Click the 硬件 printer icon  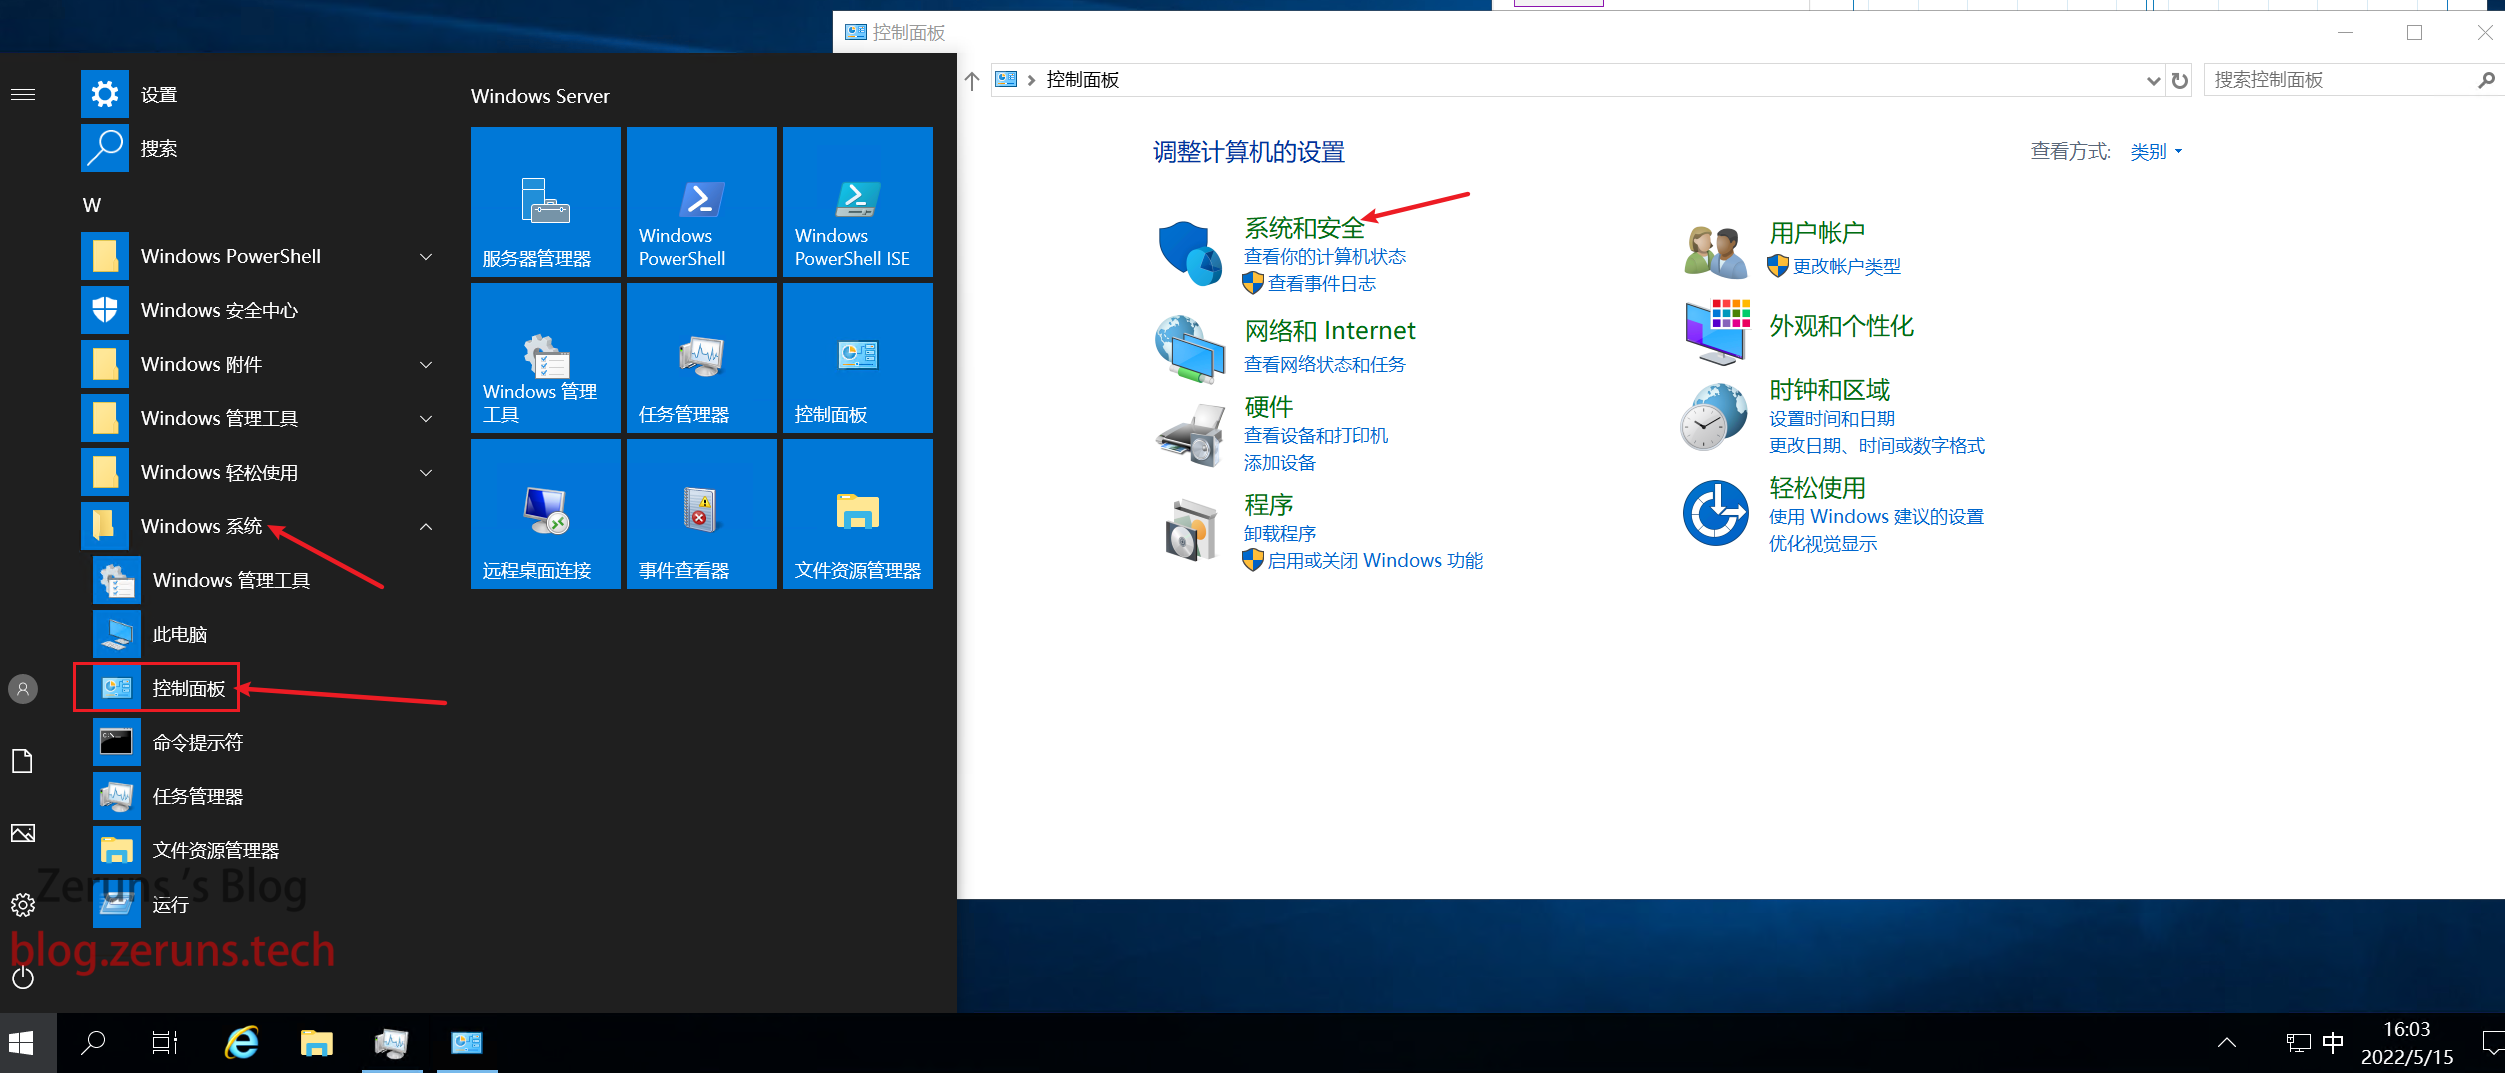coord(1190,435)
